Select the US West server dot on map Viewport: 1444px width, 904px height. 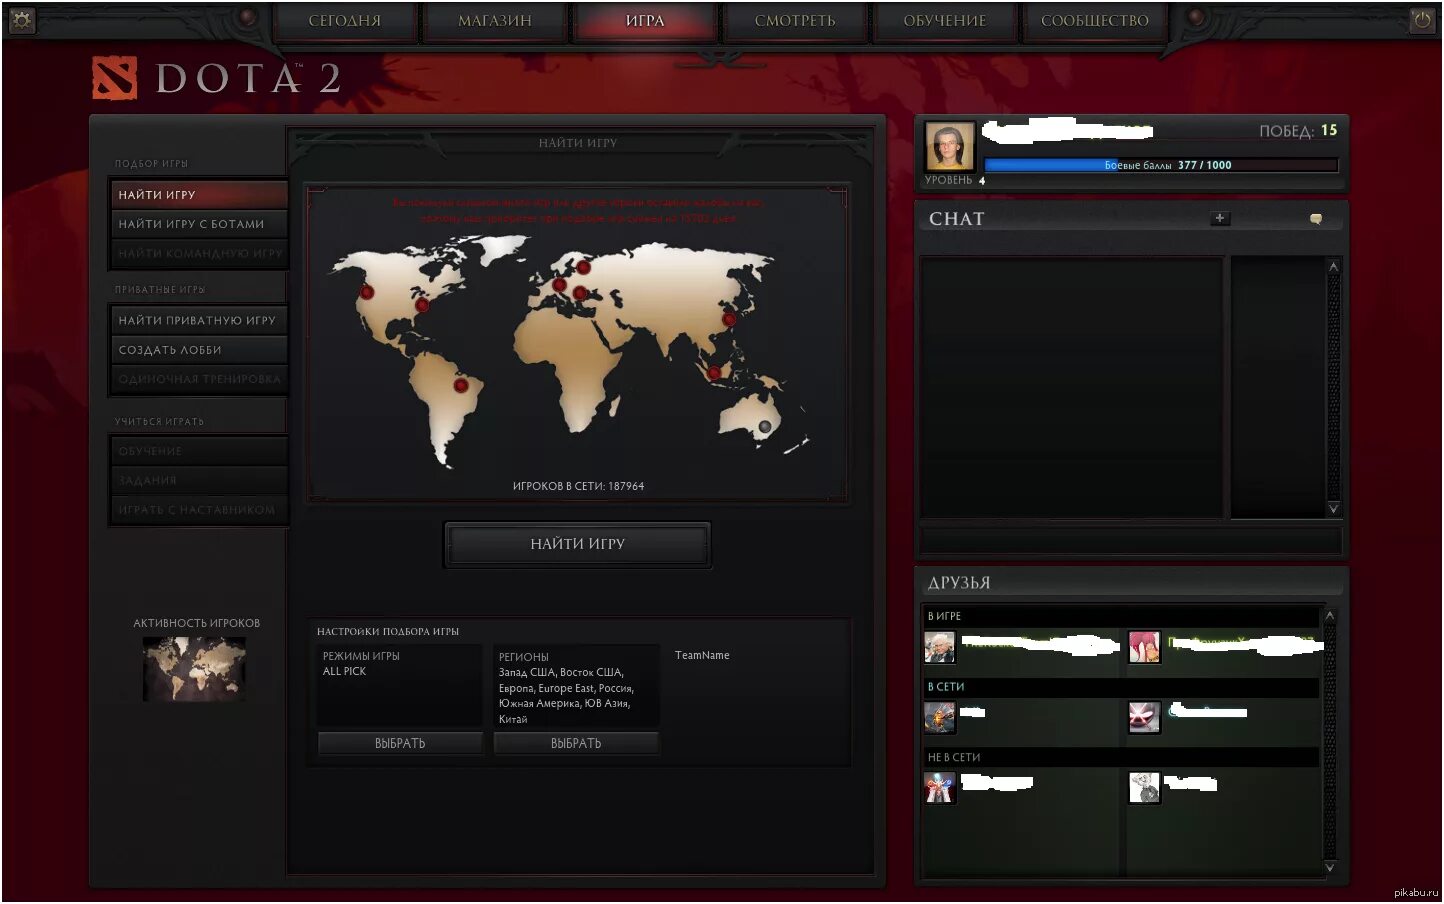point(367,292)
